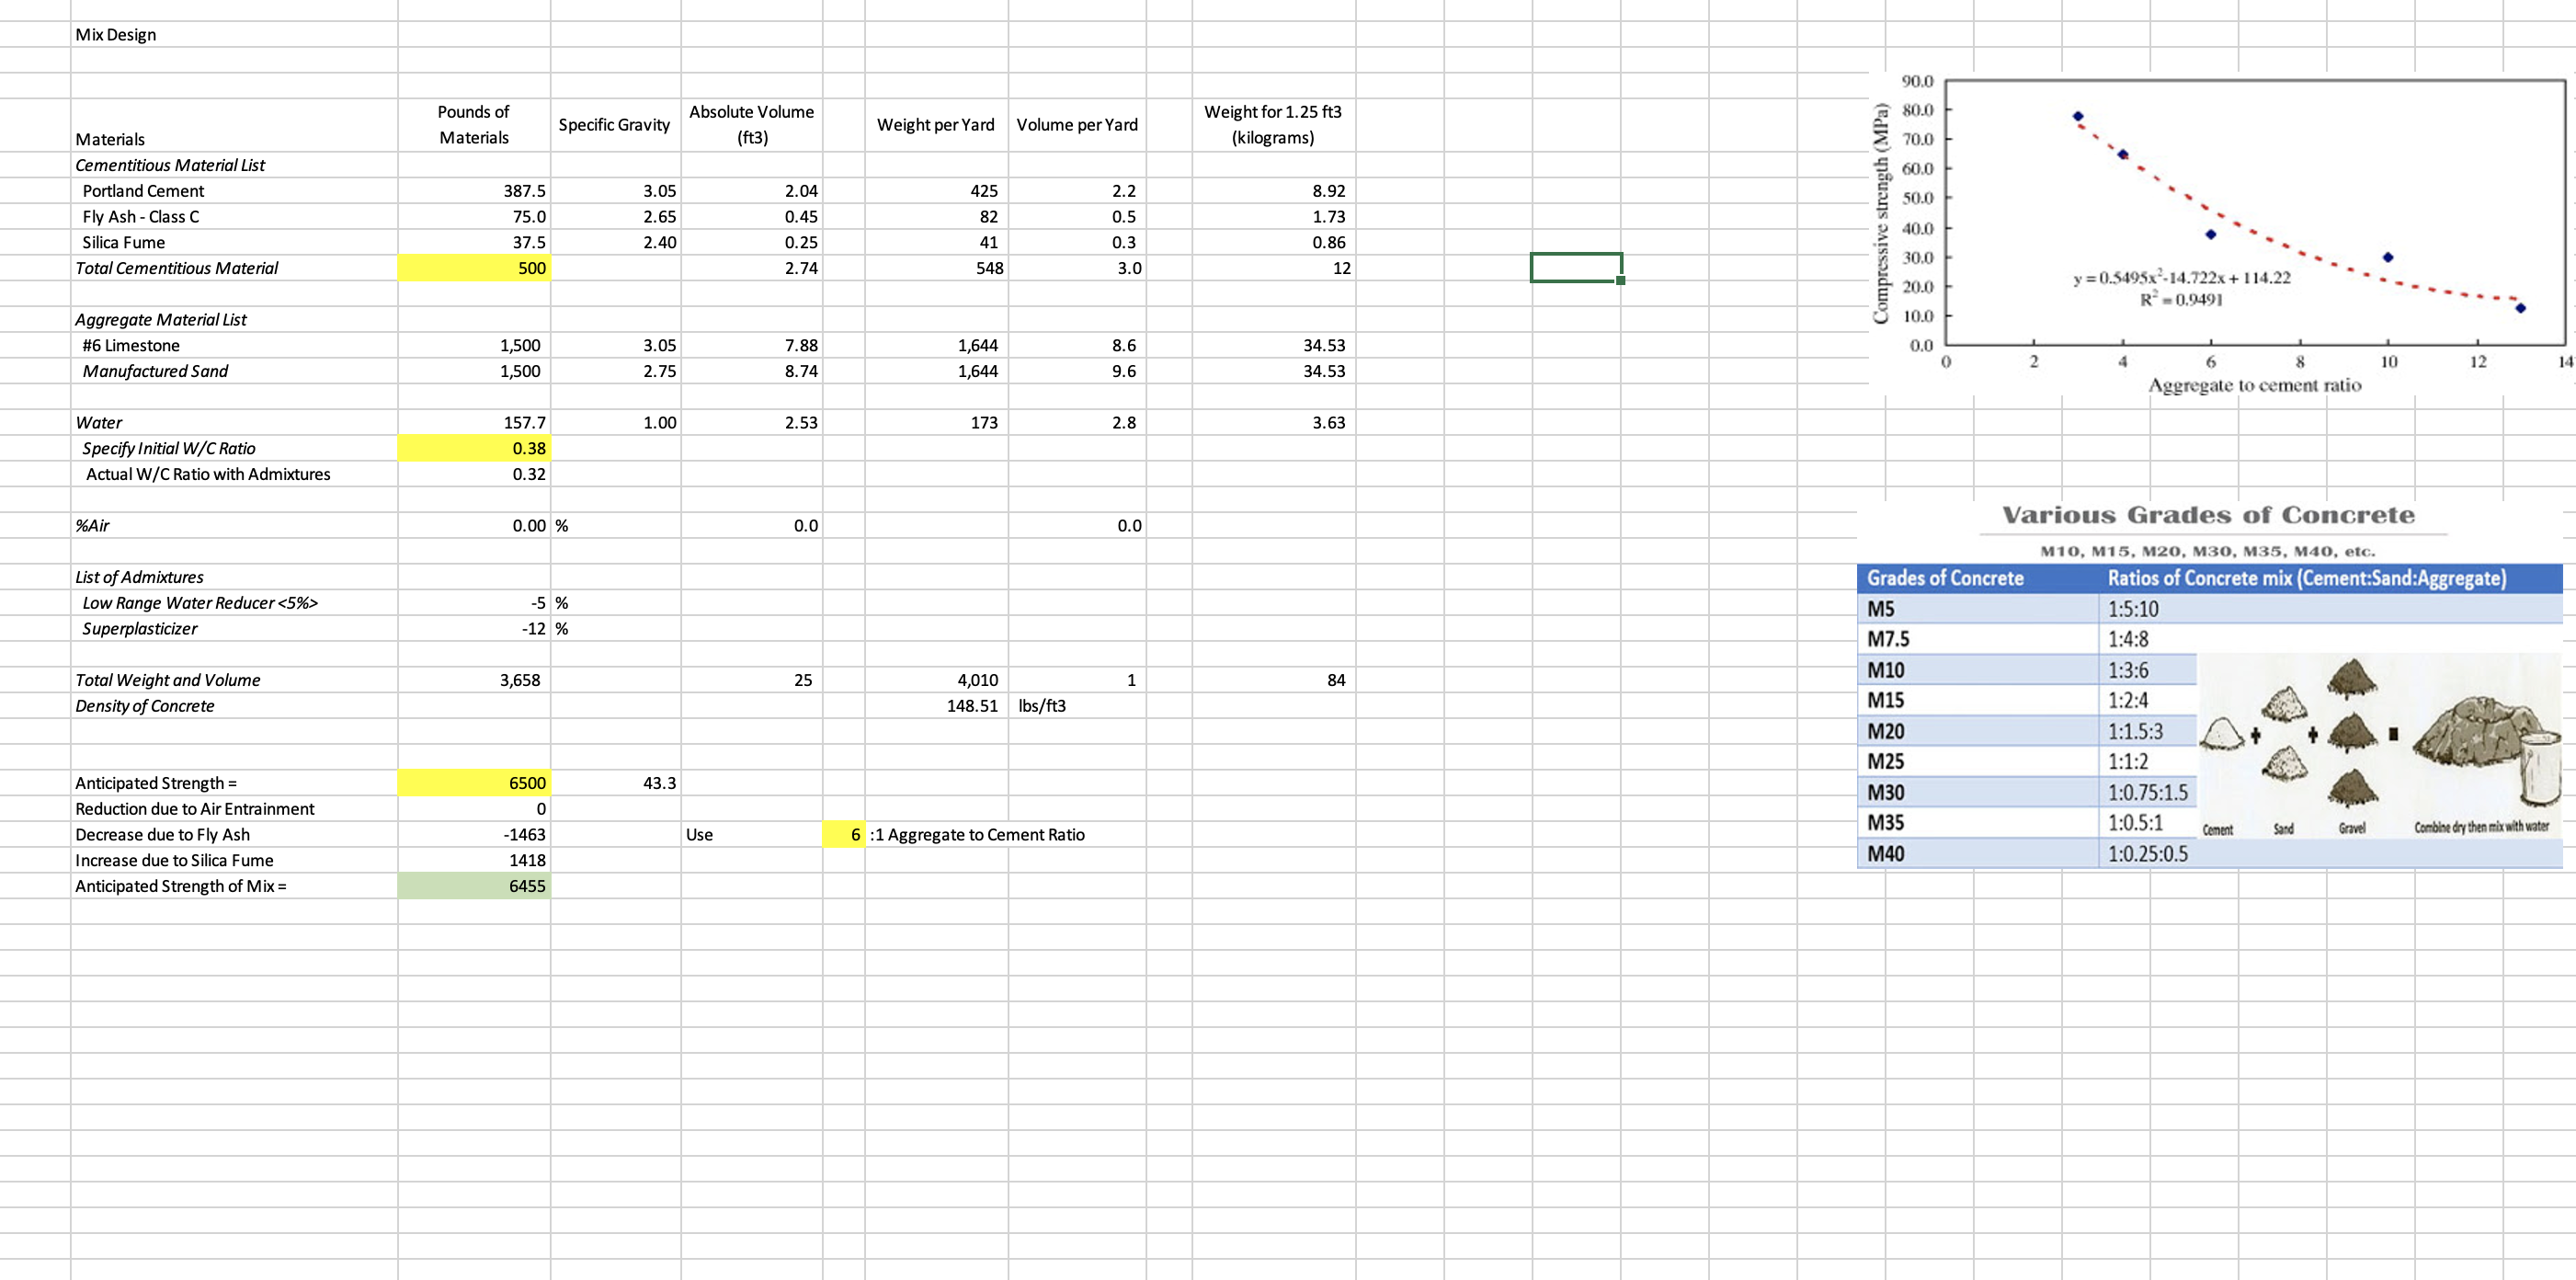
Task: Select the Specific Gravity column header
Action: pyautogui.click(x=616, y=125)
